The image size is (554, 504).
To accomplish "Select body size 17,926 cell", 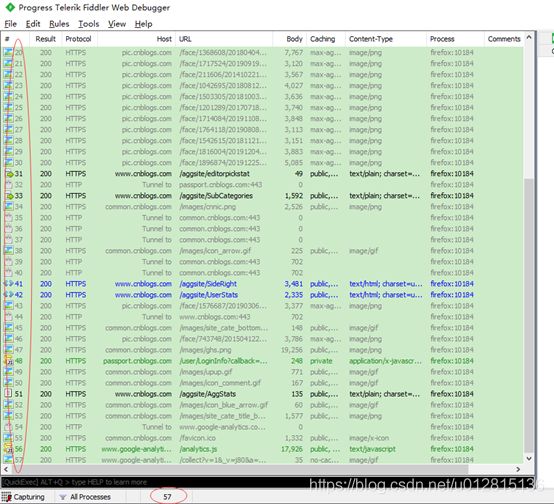I will tap(292, 449).
